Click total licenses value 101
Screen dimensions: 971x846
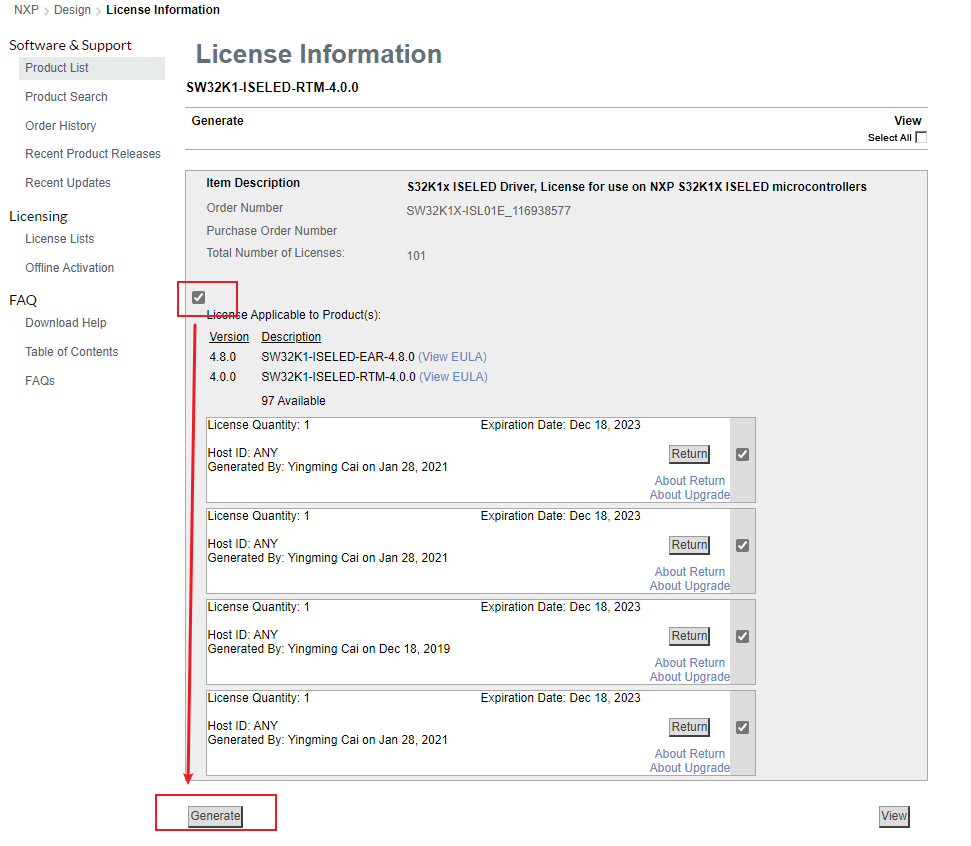(x=416, y=256)
